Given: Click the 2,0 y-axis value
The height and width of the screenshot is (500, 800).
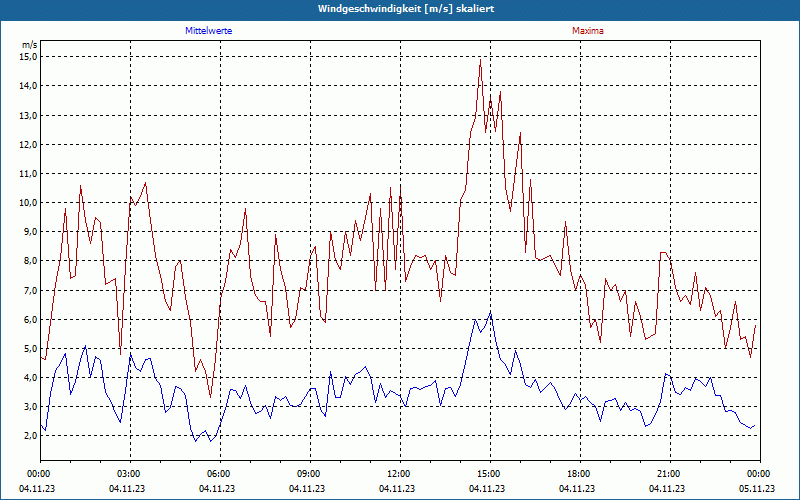Looking at the screenshot, I should 31,436.
